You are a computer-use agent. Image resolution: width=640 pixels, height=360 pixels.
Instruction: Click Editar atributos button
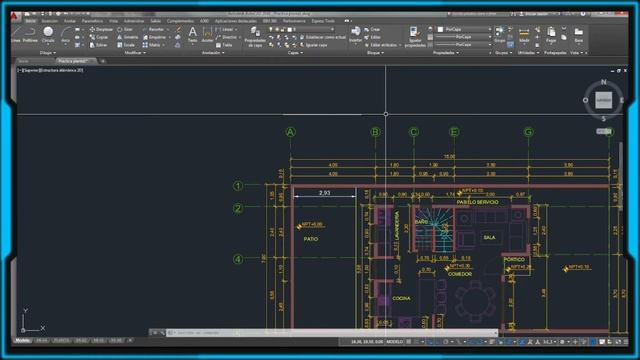pyautogui.click(x=382, y=45)
